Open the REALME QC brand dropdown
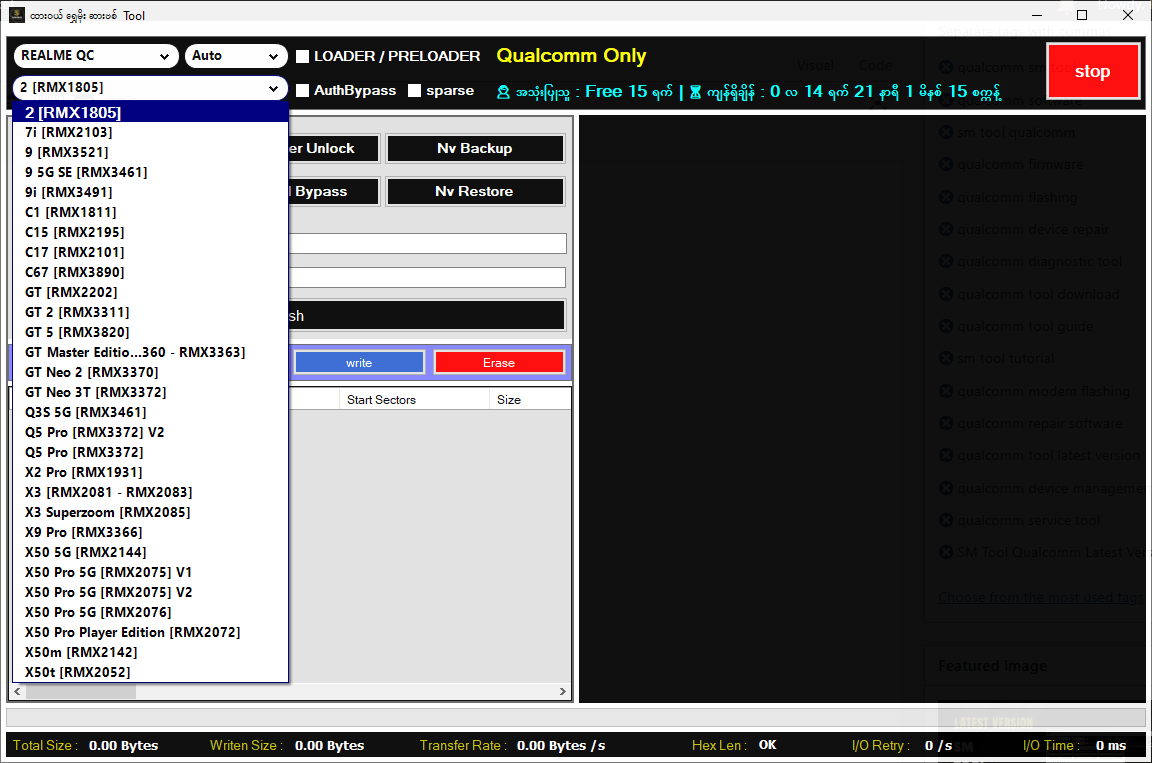 coord(96,56)
